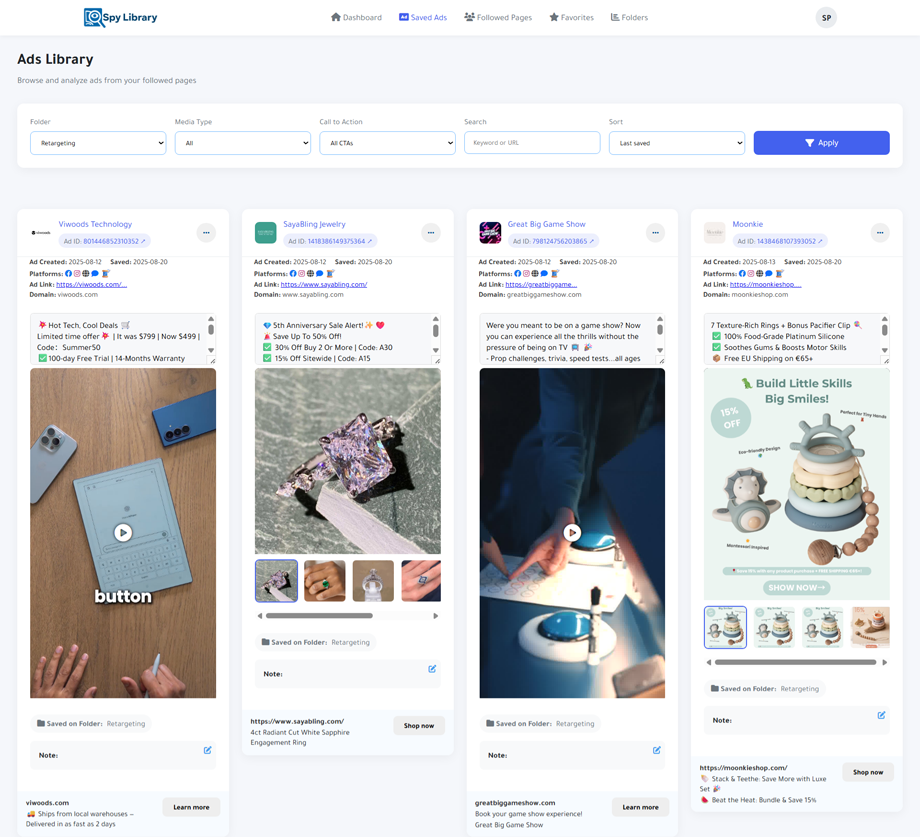
Task: Open the Call to Action dropdown
Action: tap(387, 143)
